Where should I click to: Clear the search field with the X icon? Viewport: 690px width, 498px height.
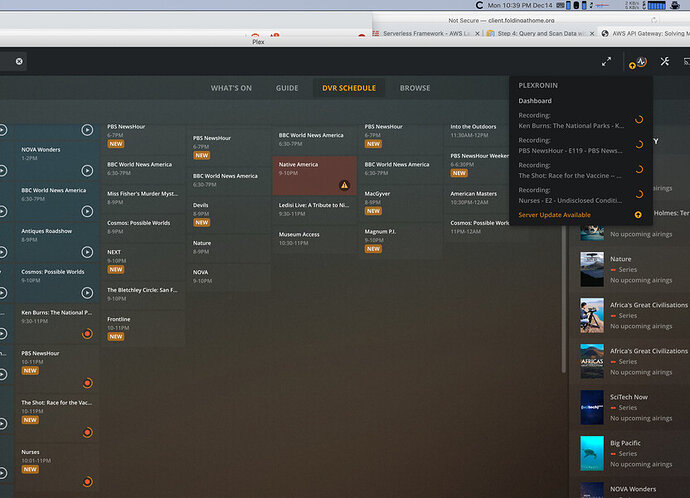tap(19, 61)
